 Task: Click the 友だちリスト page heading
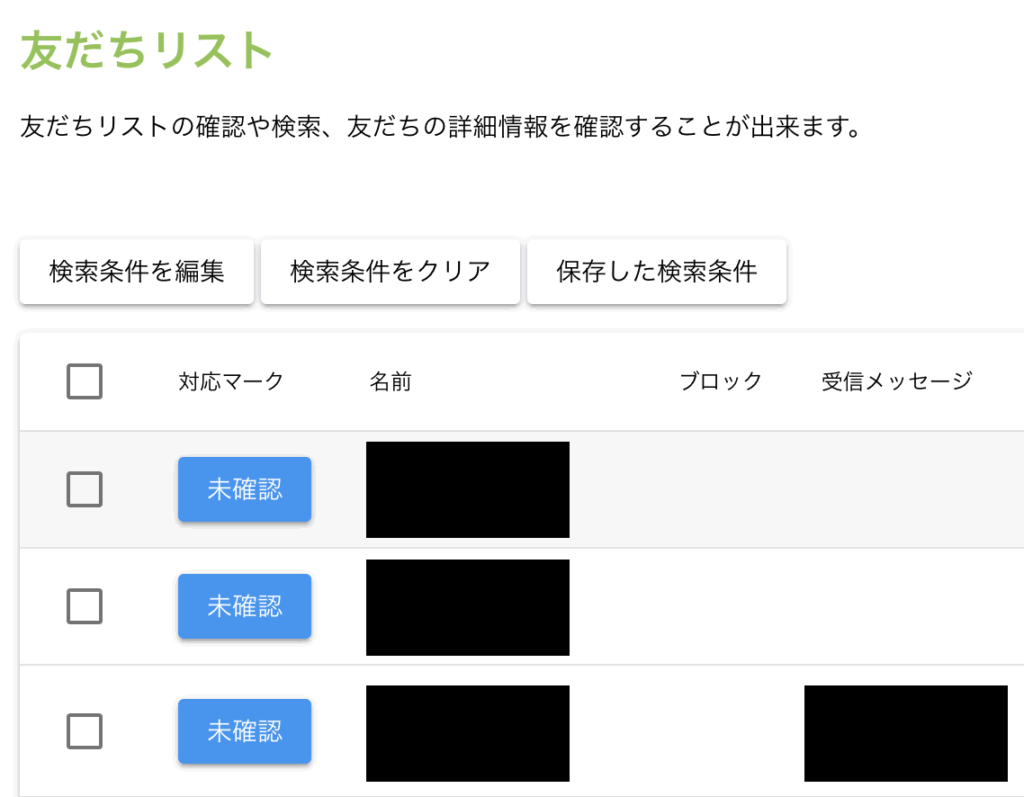tap(147, 50)
